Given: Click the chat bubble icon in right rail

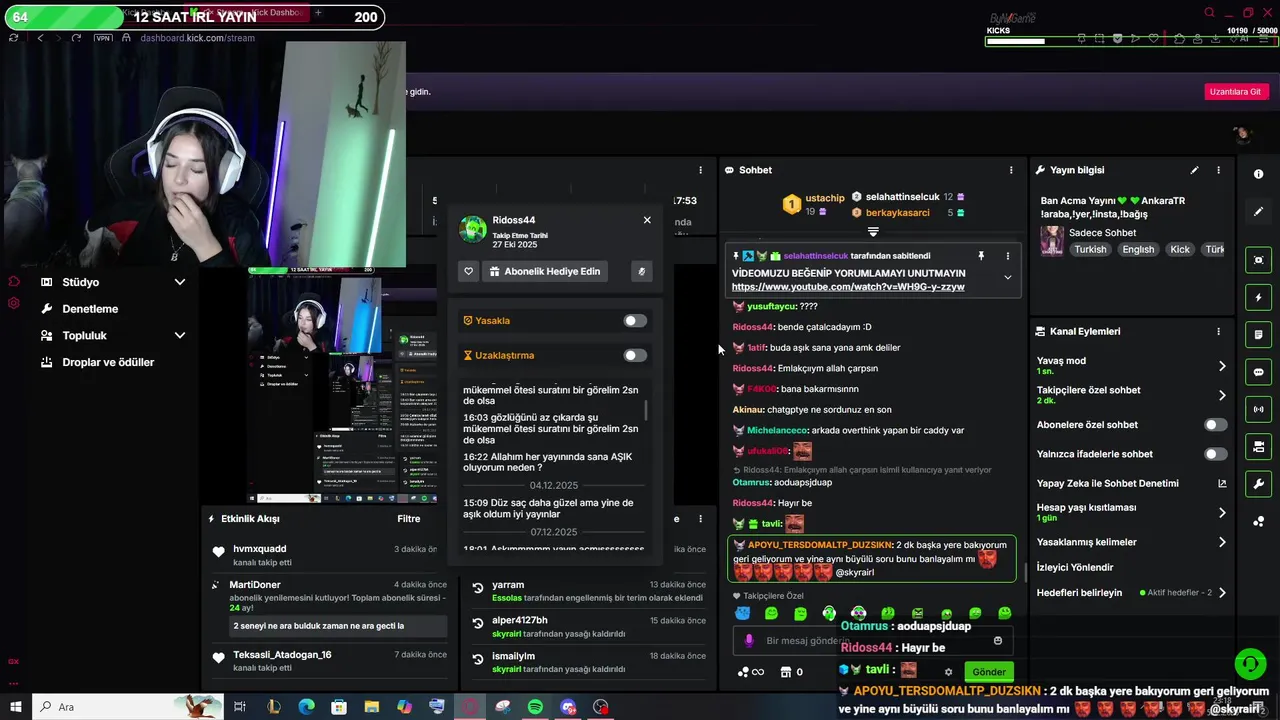Looking at the screenshot, I should [x=1258, y=372].
